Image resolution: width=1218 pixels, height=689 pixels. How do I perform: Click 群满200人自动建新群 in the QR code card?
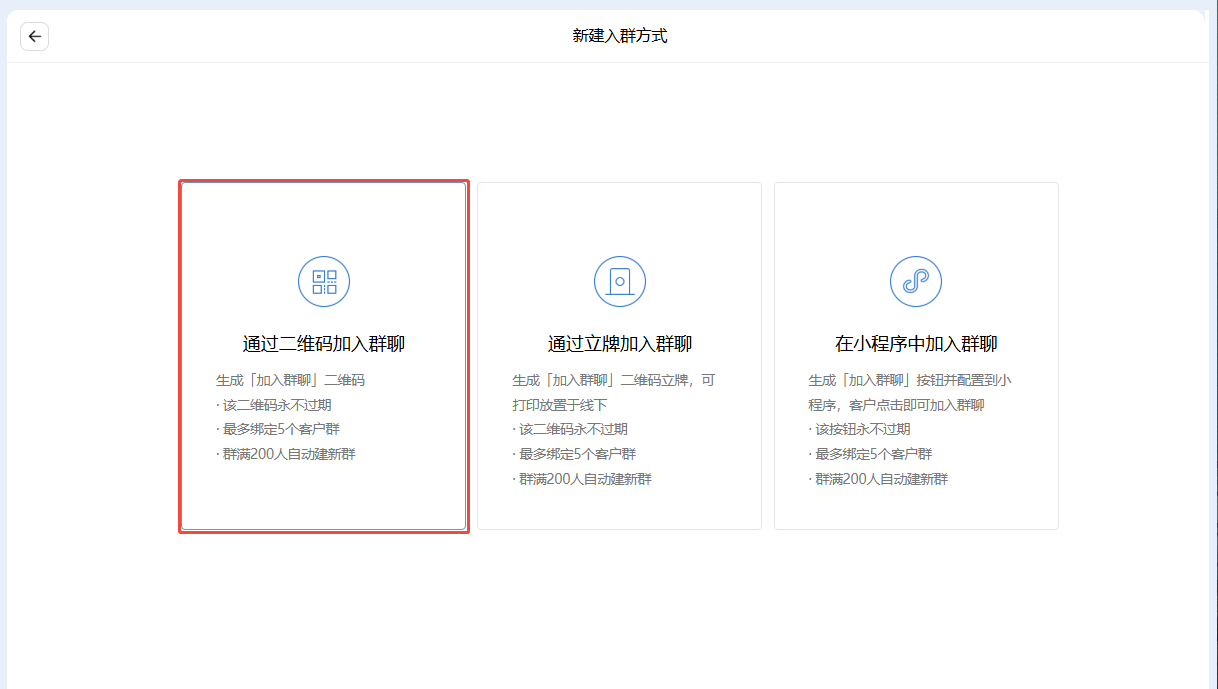[287, 454]
